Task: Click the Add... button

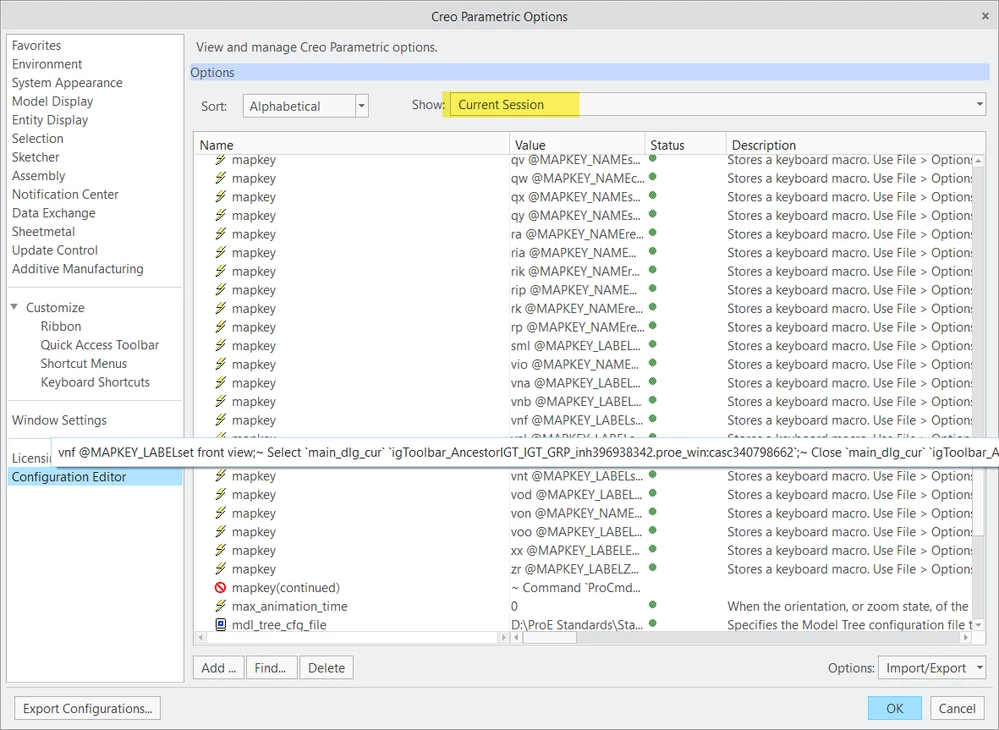Action: [x=219, y=668]
